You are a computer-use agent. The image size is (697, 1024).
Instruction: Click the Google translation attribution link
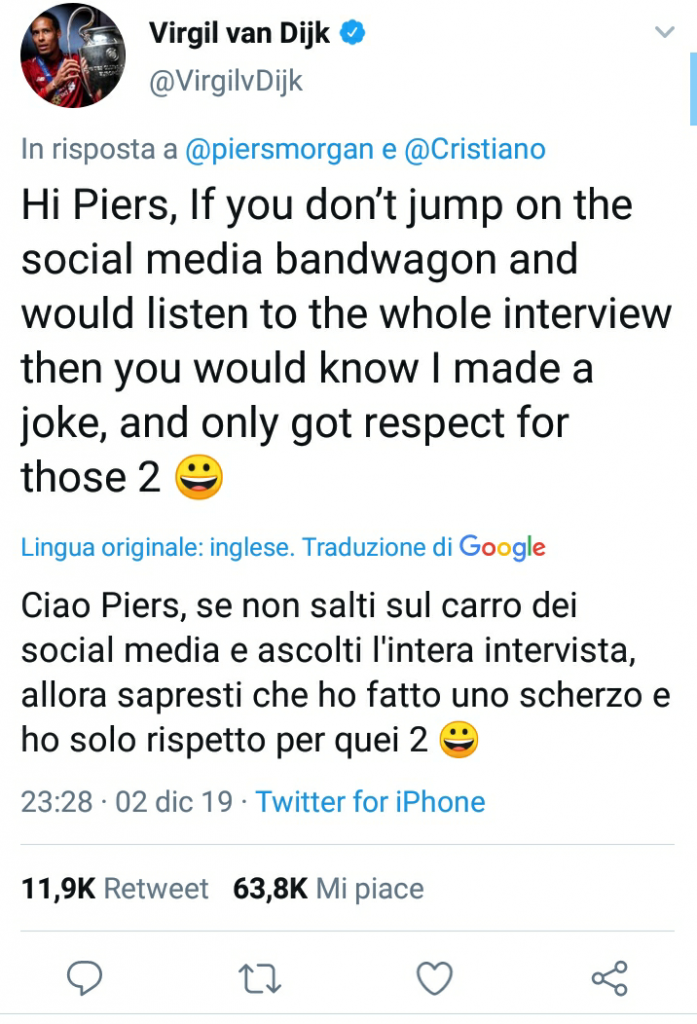tap(502, 548)
